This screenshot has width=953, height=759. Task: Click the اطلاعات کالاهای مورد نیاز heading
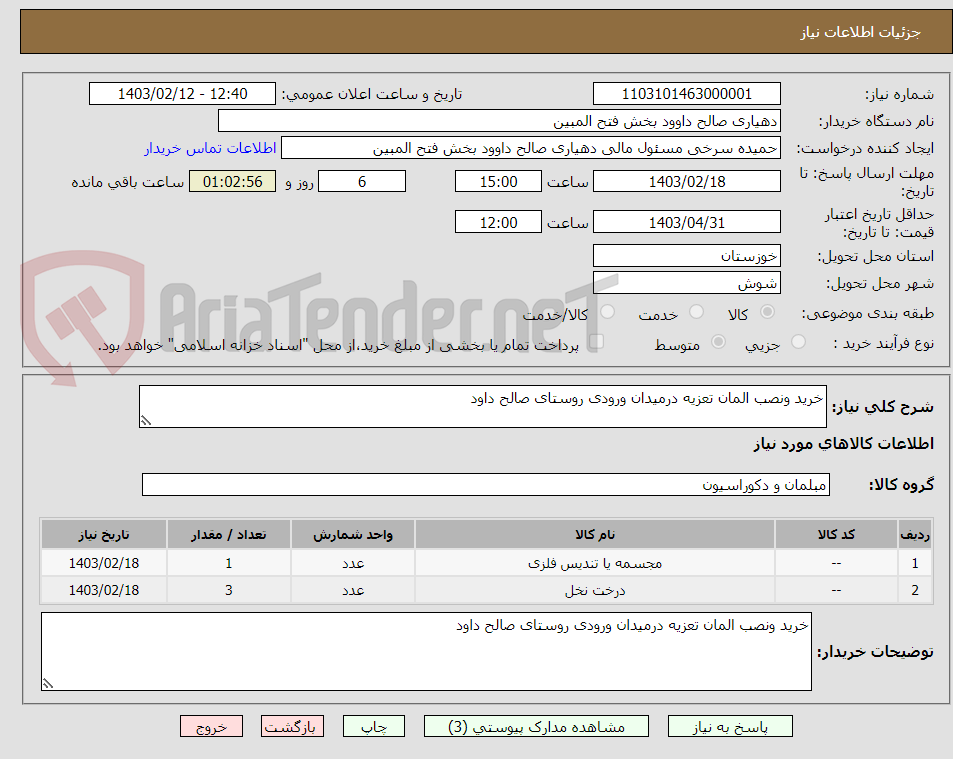pos(844,444)
